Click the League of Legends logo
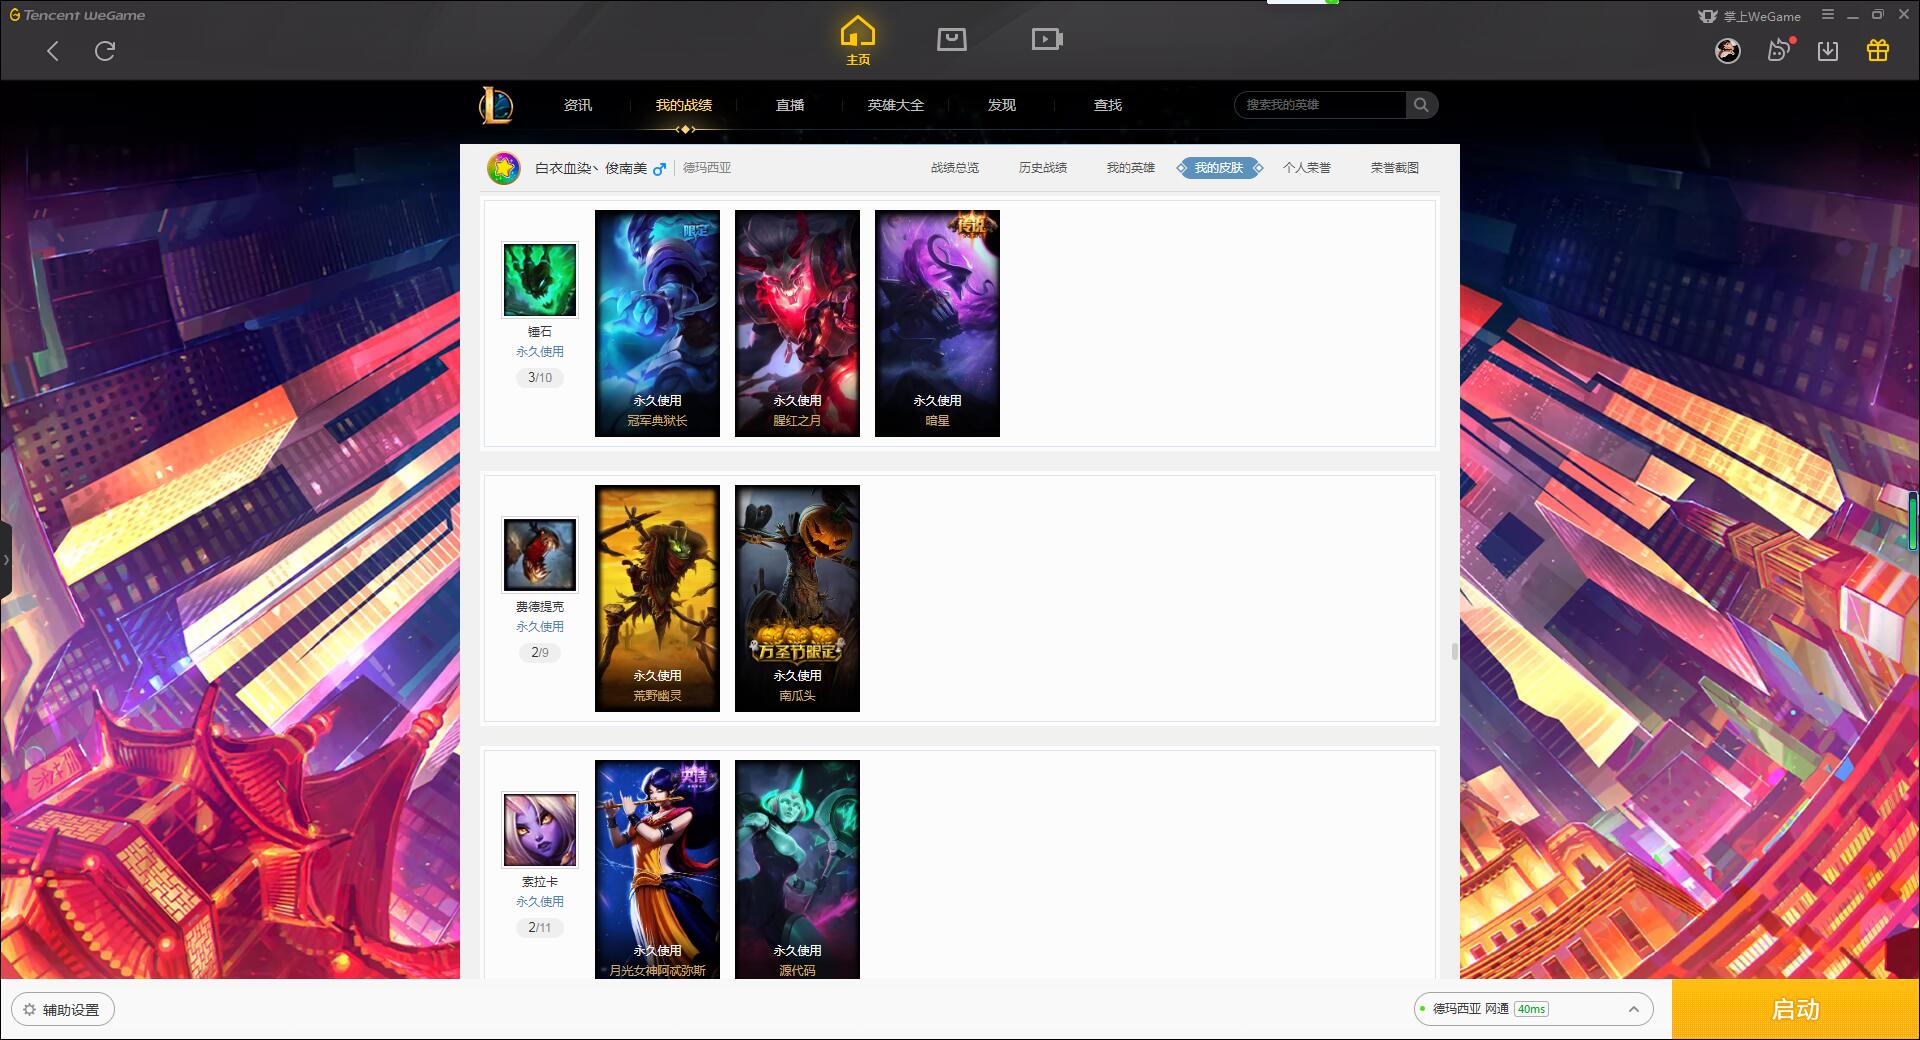1920x1040 pixels. point(497,105)
